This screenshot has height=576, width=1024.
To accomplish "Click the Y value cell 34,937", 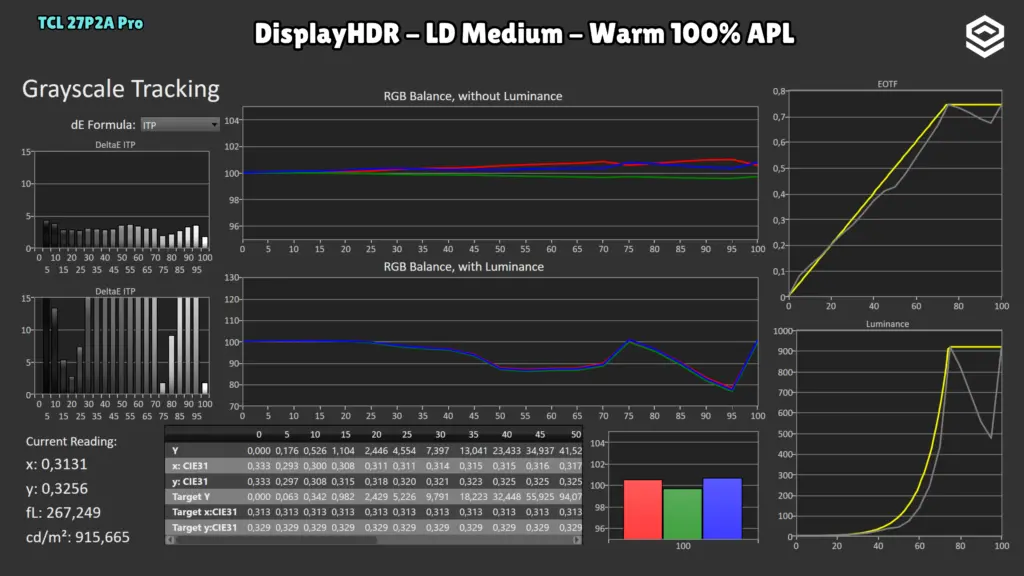I will [x=540, y=451].
